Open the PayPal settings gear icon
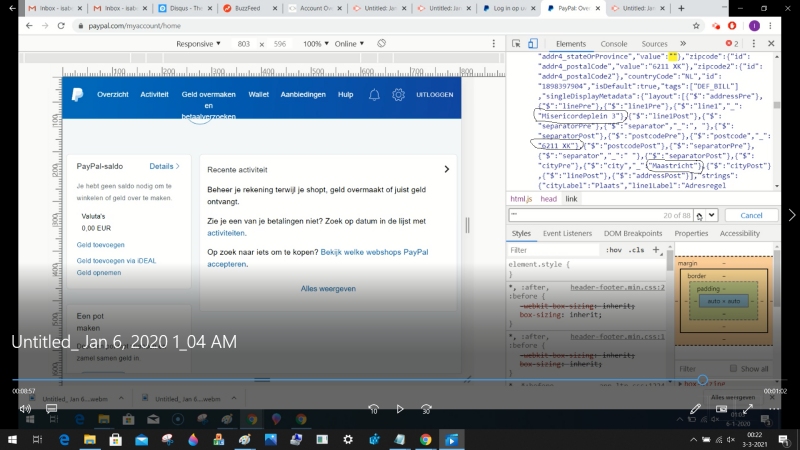Image resolution: width=800 pixels, height=450 pixels. (x=398, y=94)
